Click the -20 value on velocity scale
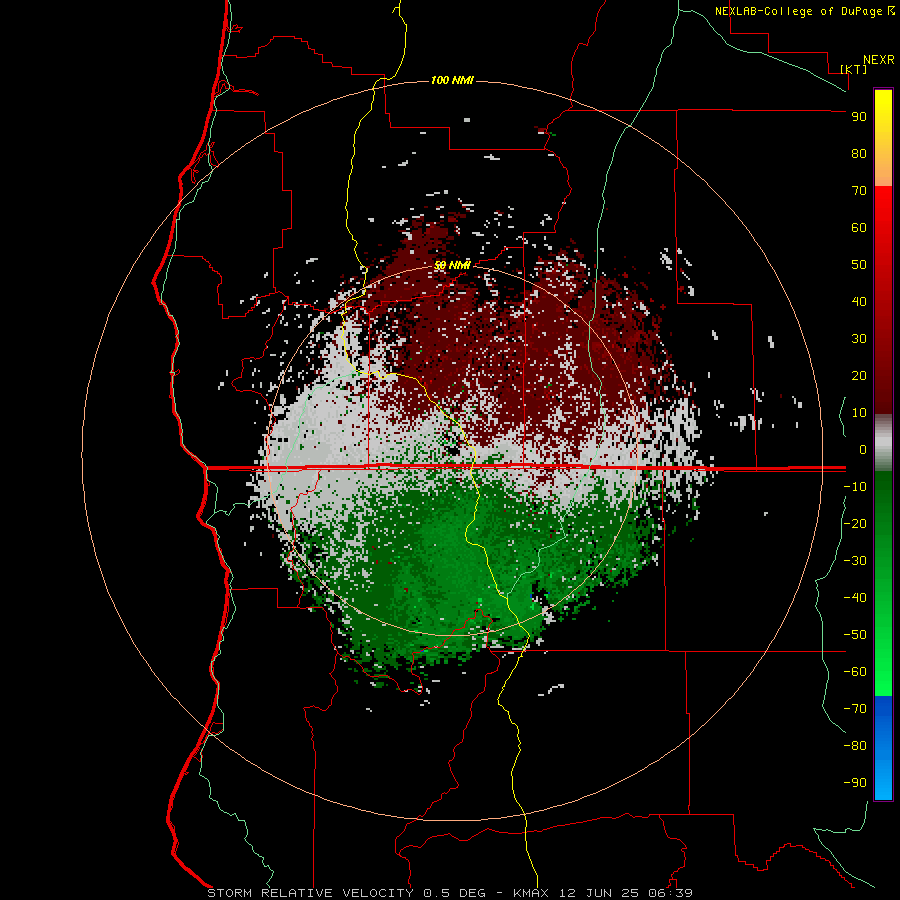Screen dimensions: 900x900 coord(855,523)
